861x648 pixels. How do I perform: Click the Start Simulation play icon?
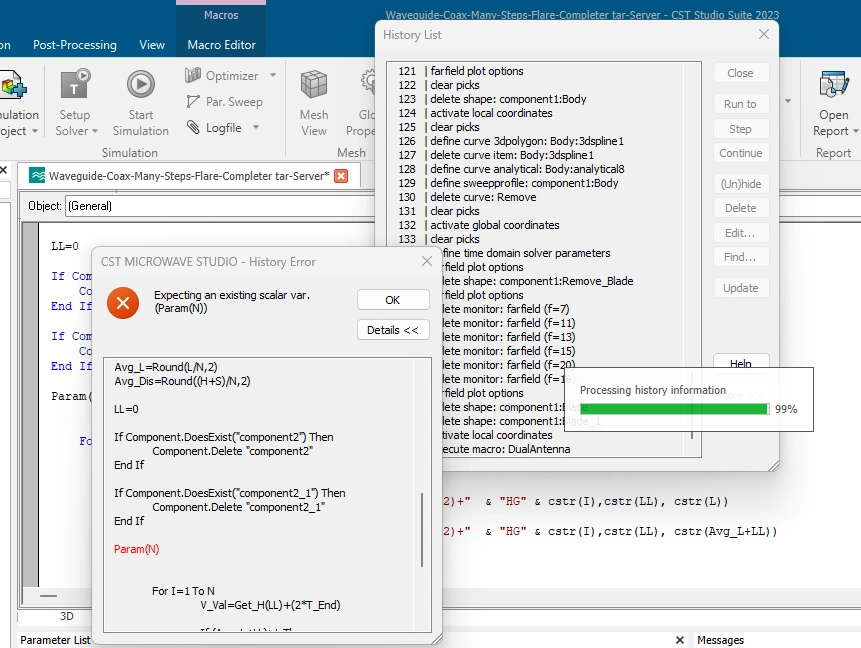(141, 85)
